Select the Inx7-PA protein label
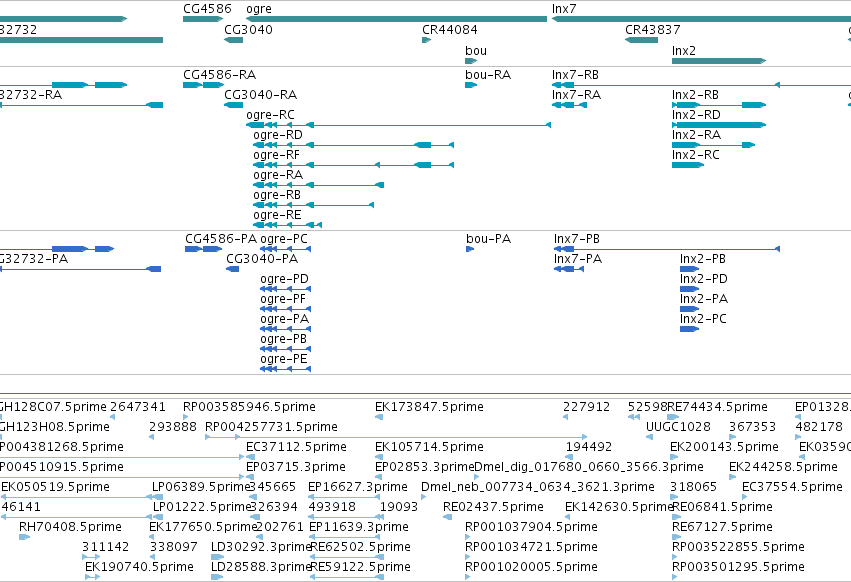851x582 pixels. tap(578, 259)
